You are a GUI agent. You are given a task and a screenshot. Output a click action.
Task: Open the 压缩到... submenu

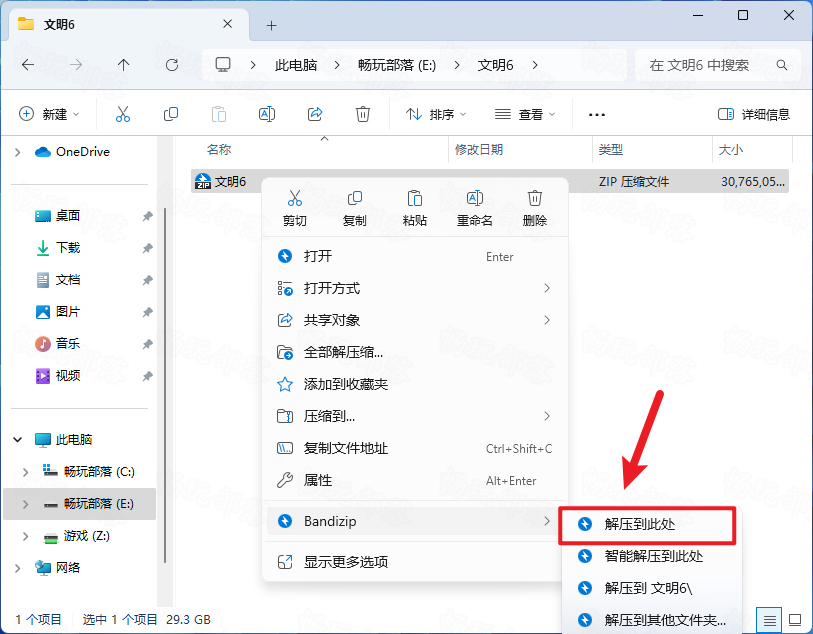tap(415, 416)
